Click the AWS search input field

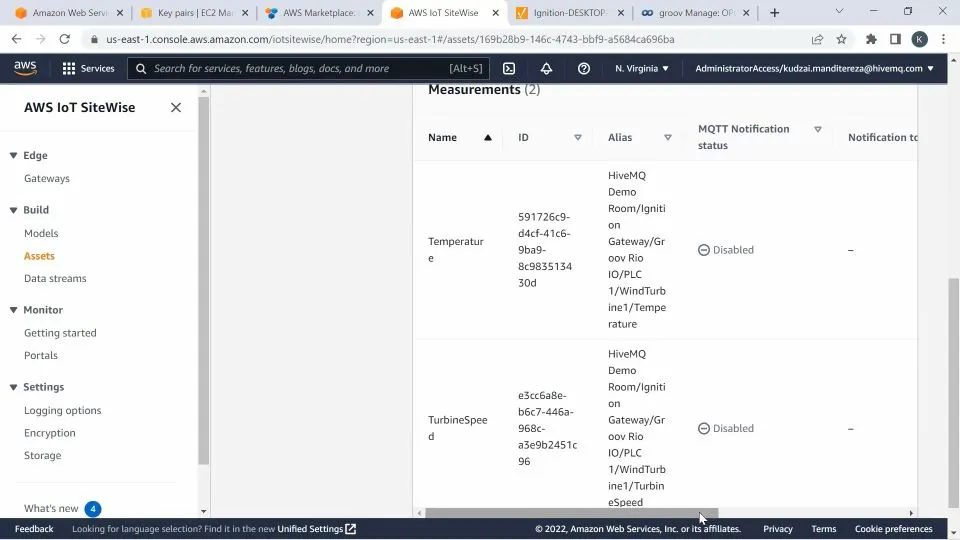click(x=308, y=69)
